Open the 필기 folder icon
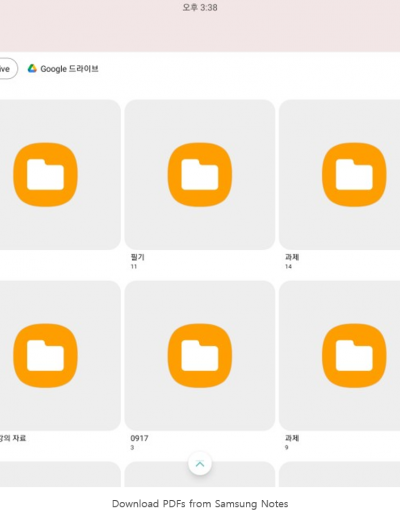 [200, 175]
